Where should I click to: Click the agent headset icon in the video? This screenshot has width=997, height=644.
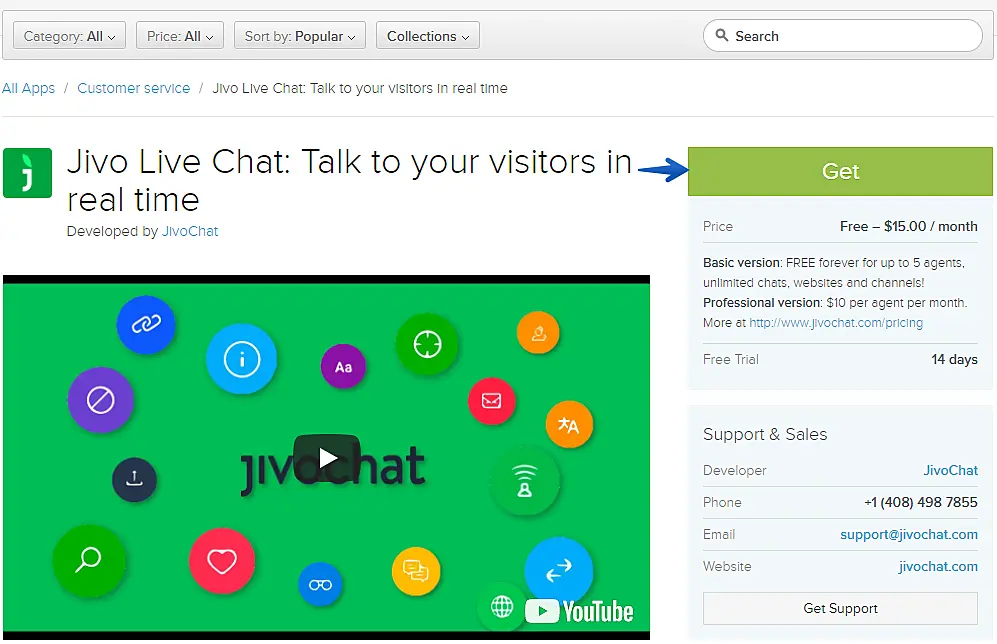pyautogui.click(x=526, y=482)
